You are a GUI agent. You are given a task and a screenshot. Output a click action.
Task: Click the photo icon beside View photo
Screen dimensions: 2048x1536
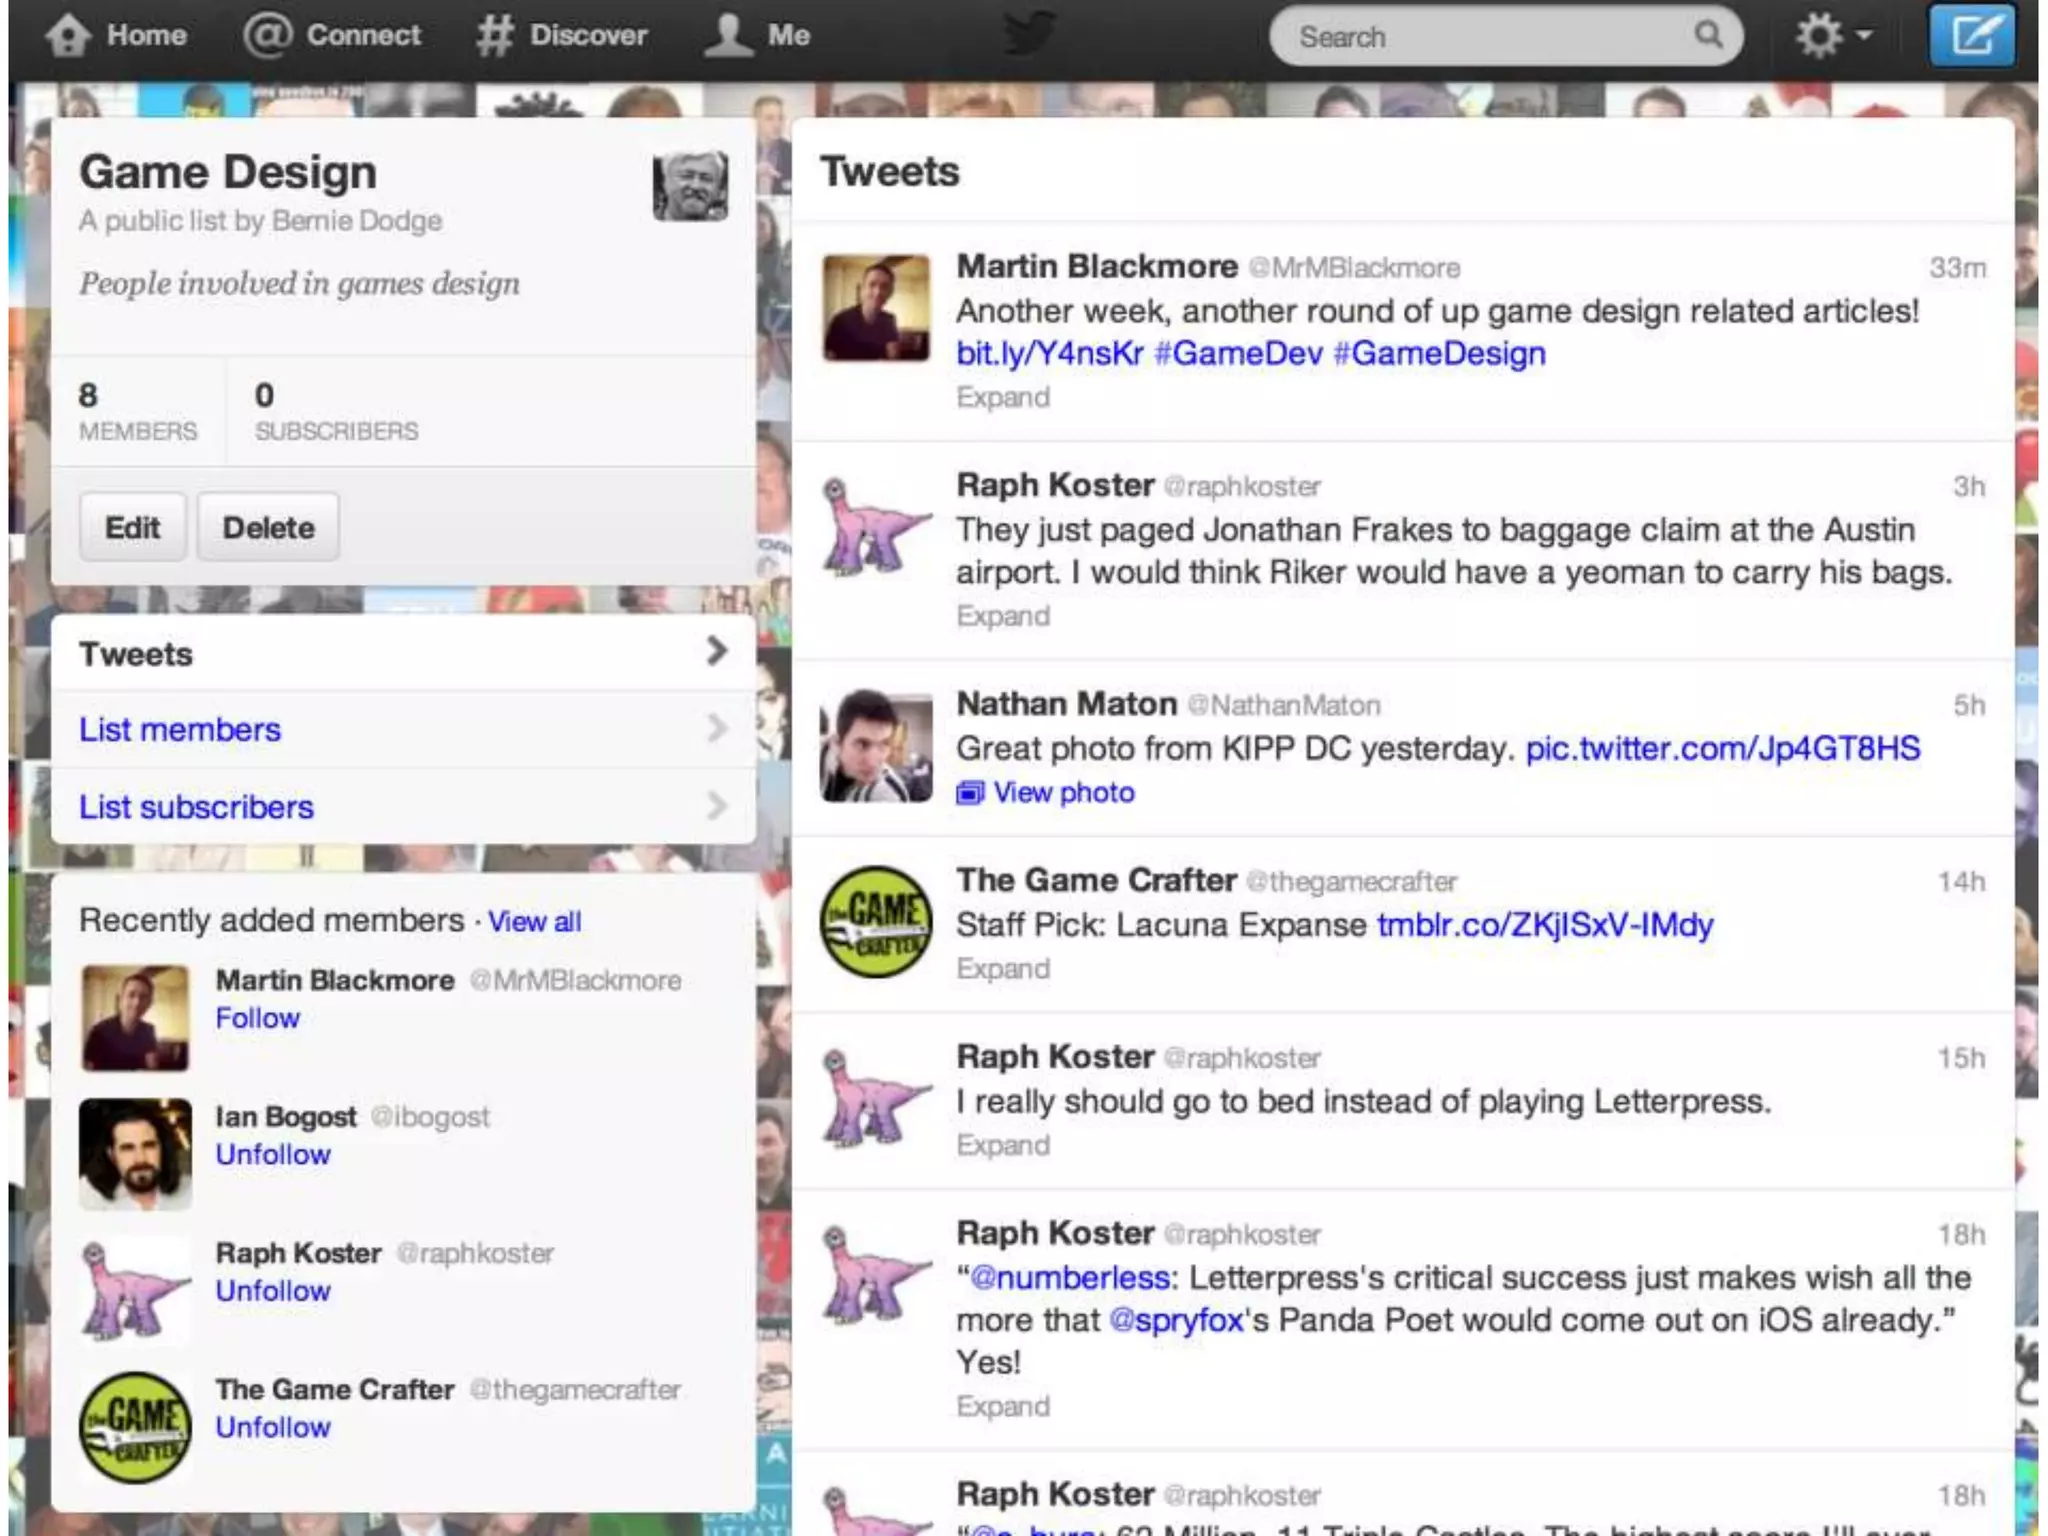pyautogui.click(x=970, y=793)
